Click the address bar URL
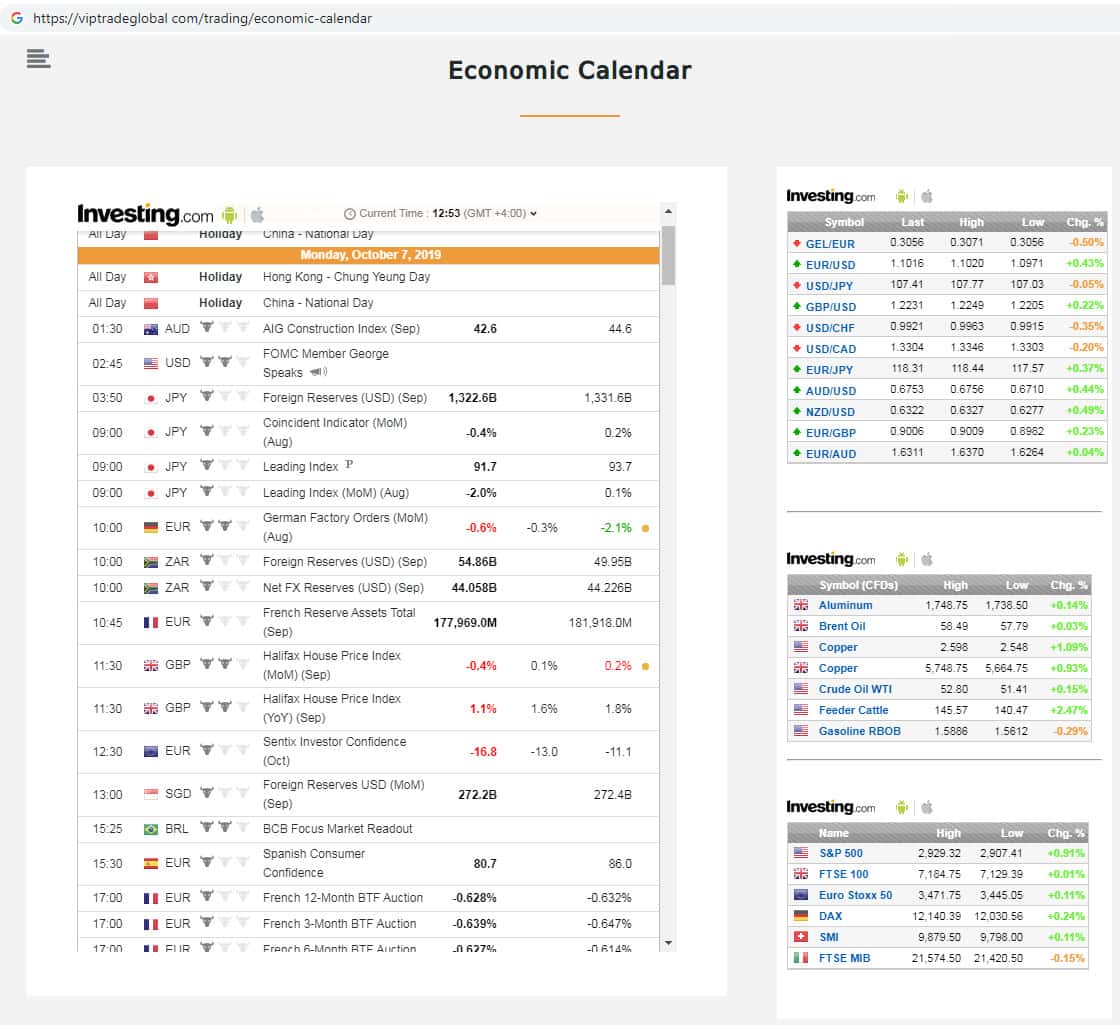The image size is (1120, 1025). (x=202, y=19)
